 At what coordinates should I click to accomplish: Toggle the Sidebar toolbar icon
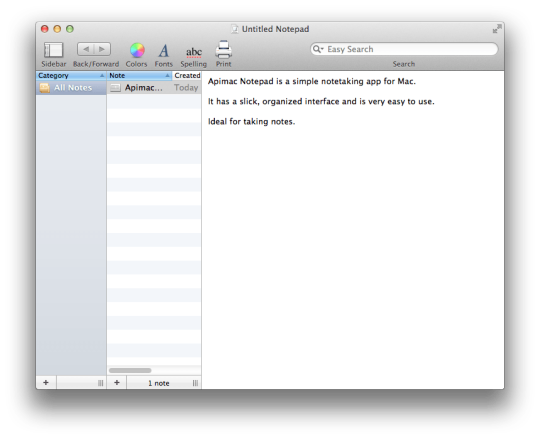click(53, 50)
